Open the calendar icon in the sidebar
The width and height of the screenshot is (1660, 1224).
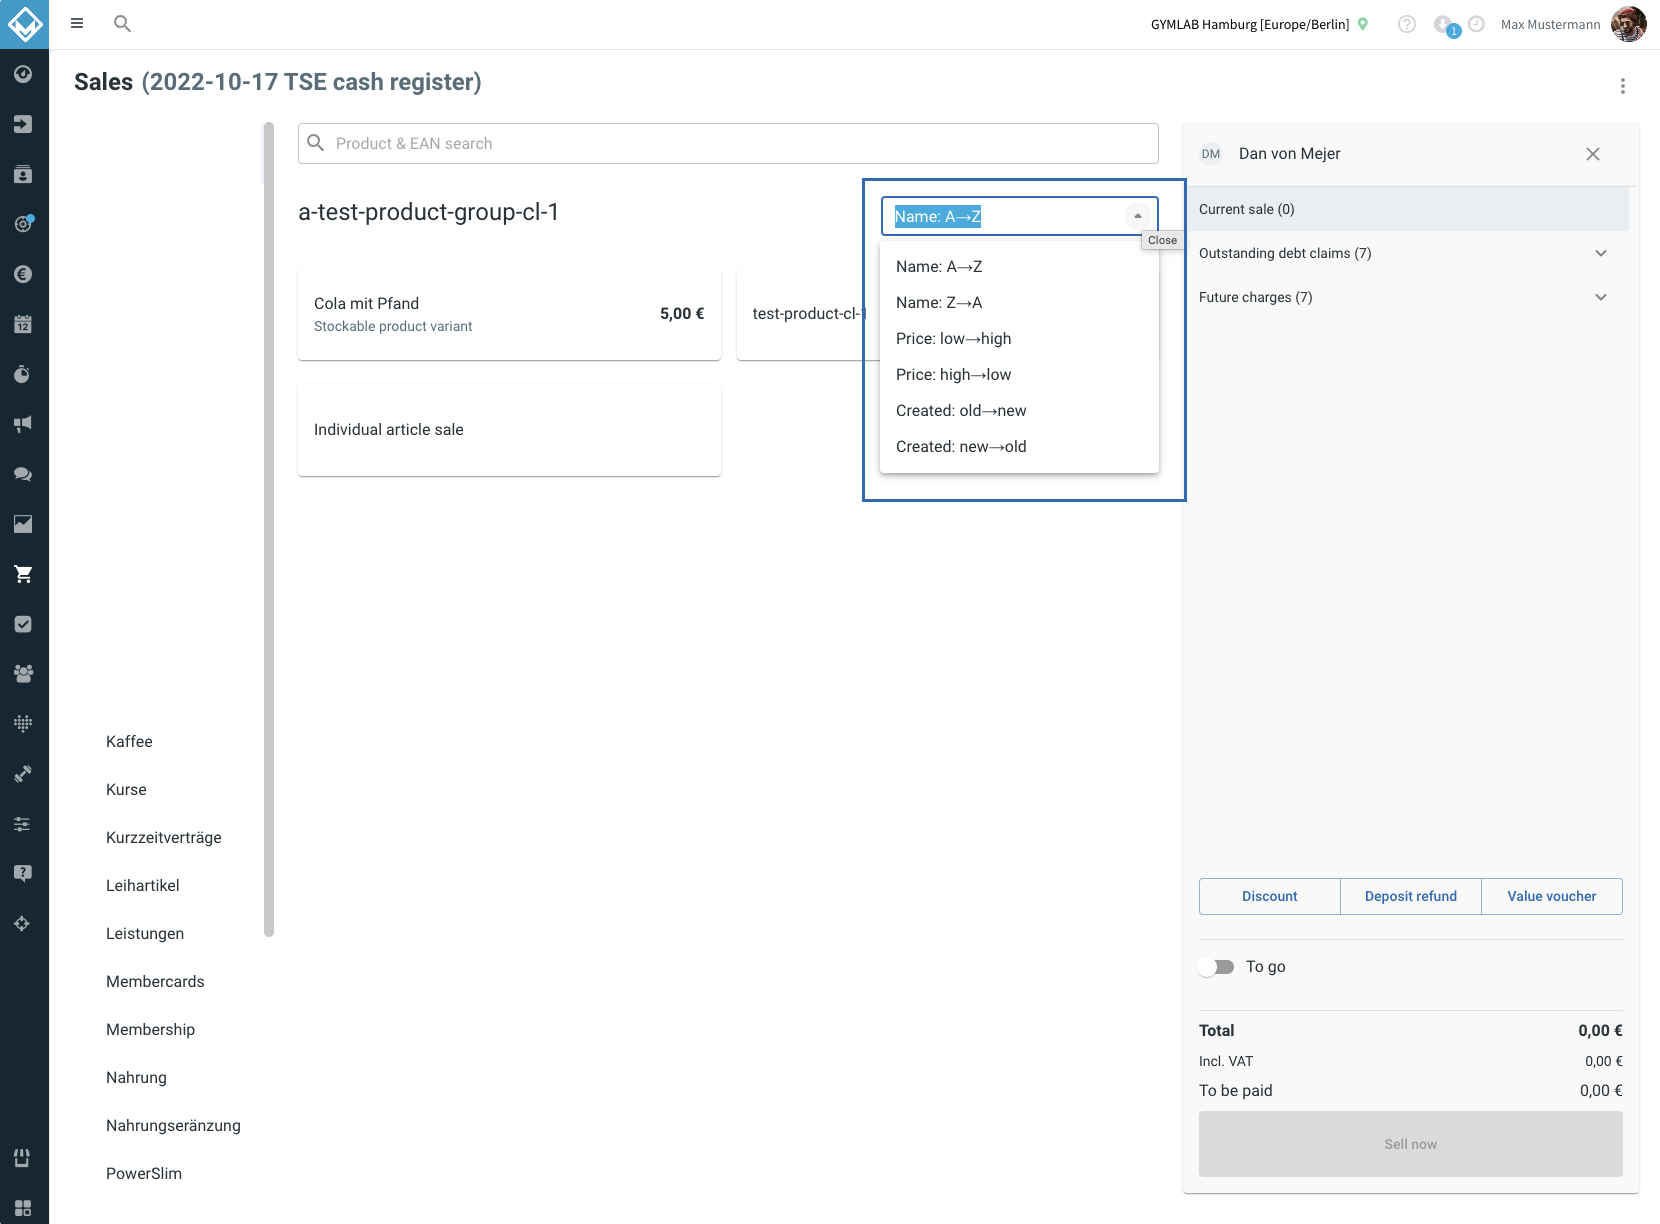pyautogui.click(x=23, y=324)
